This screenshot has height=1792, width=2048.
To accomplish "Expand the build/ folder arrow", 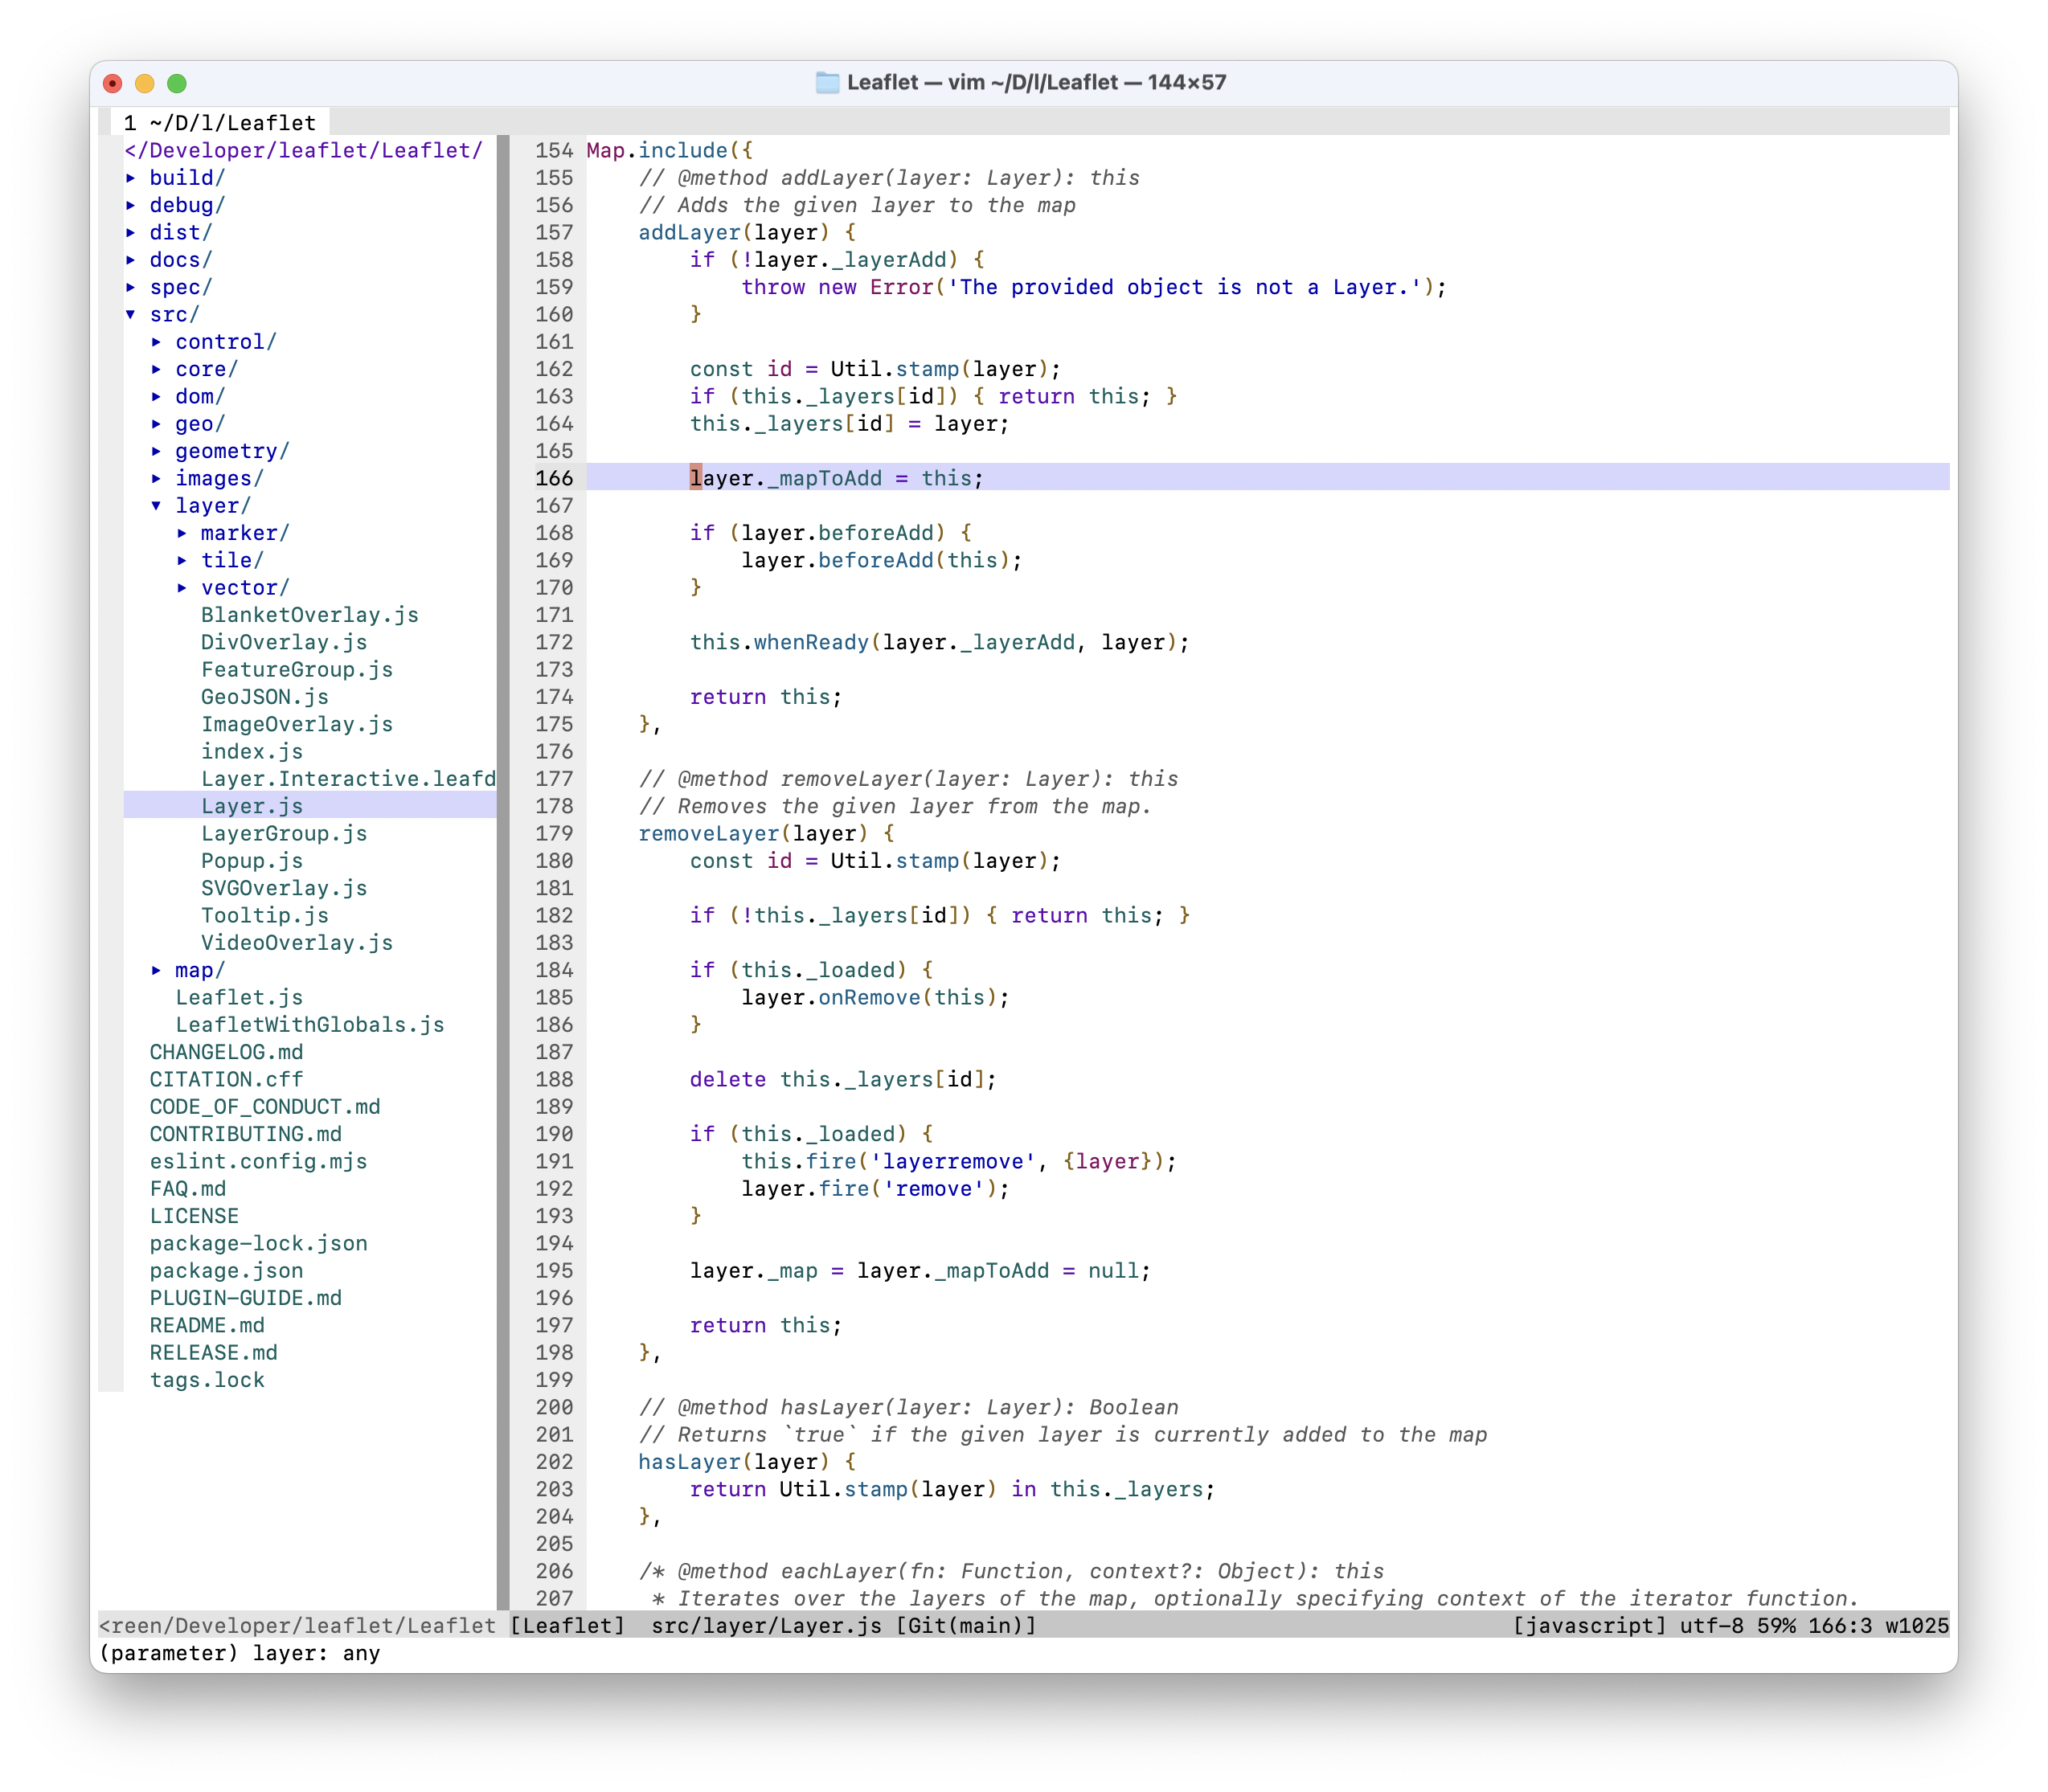I will pyautogui.click(x=131, y=178).
